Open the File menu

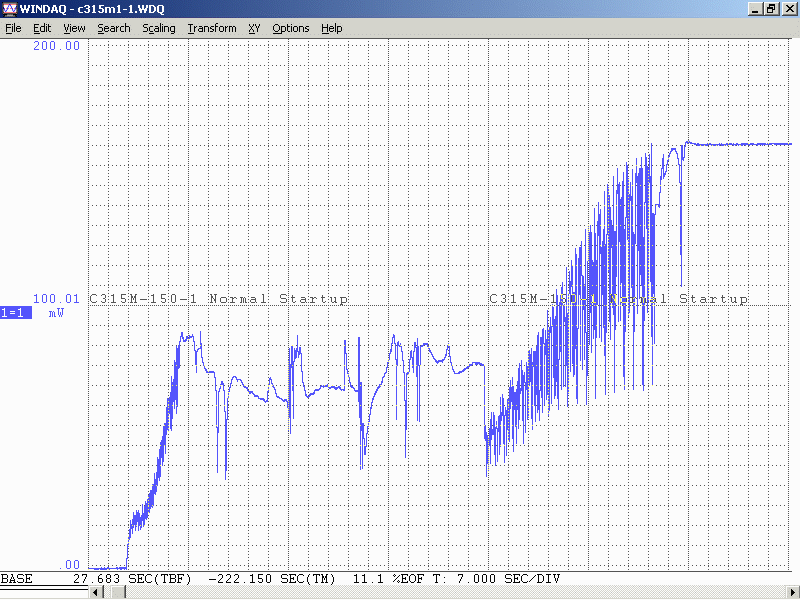click(13, 28)
